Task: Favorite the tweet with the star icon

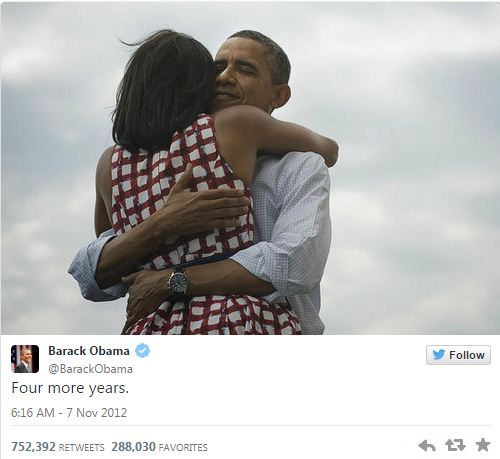Action: pos(483,445)
